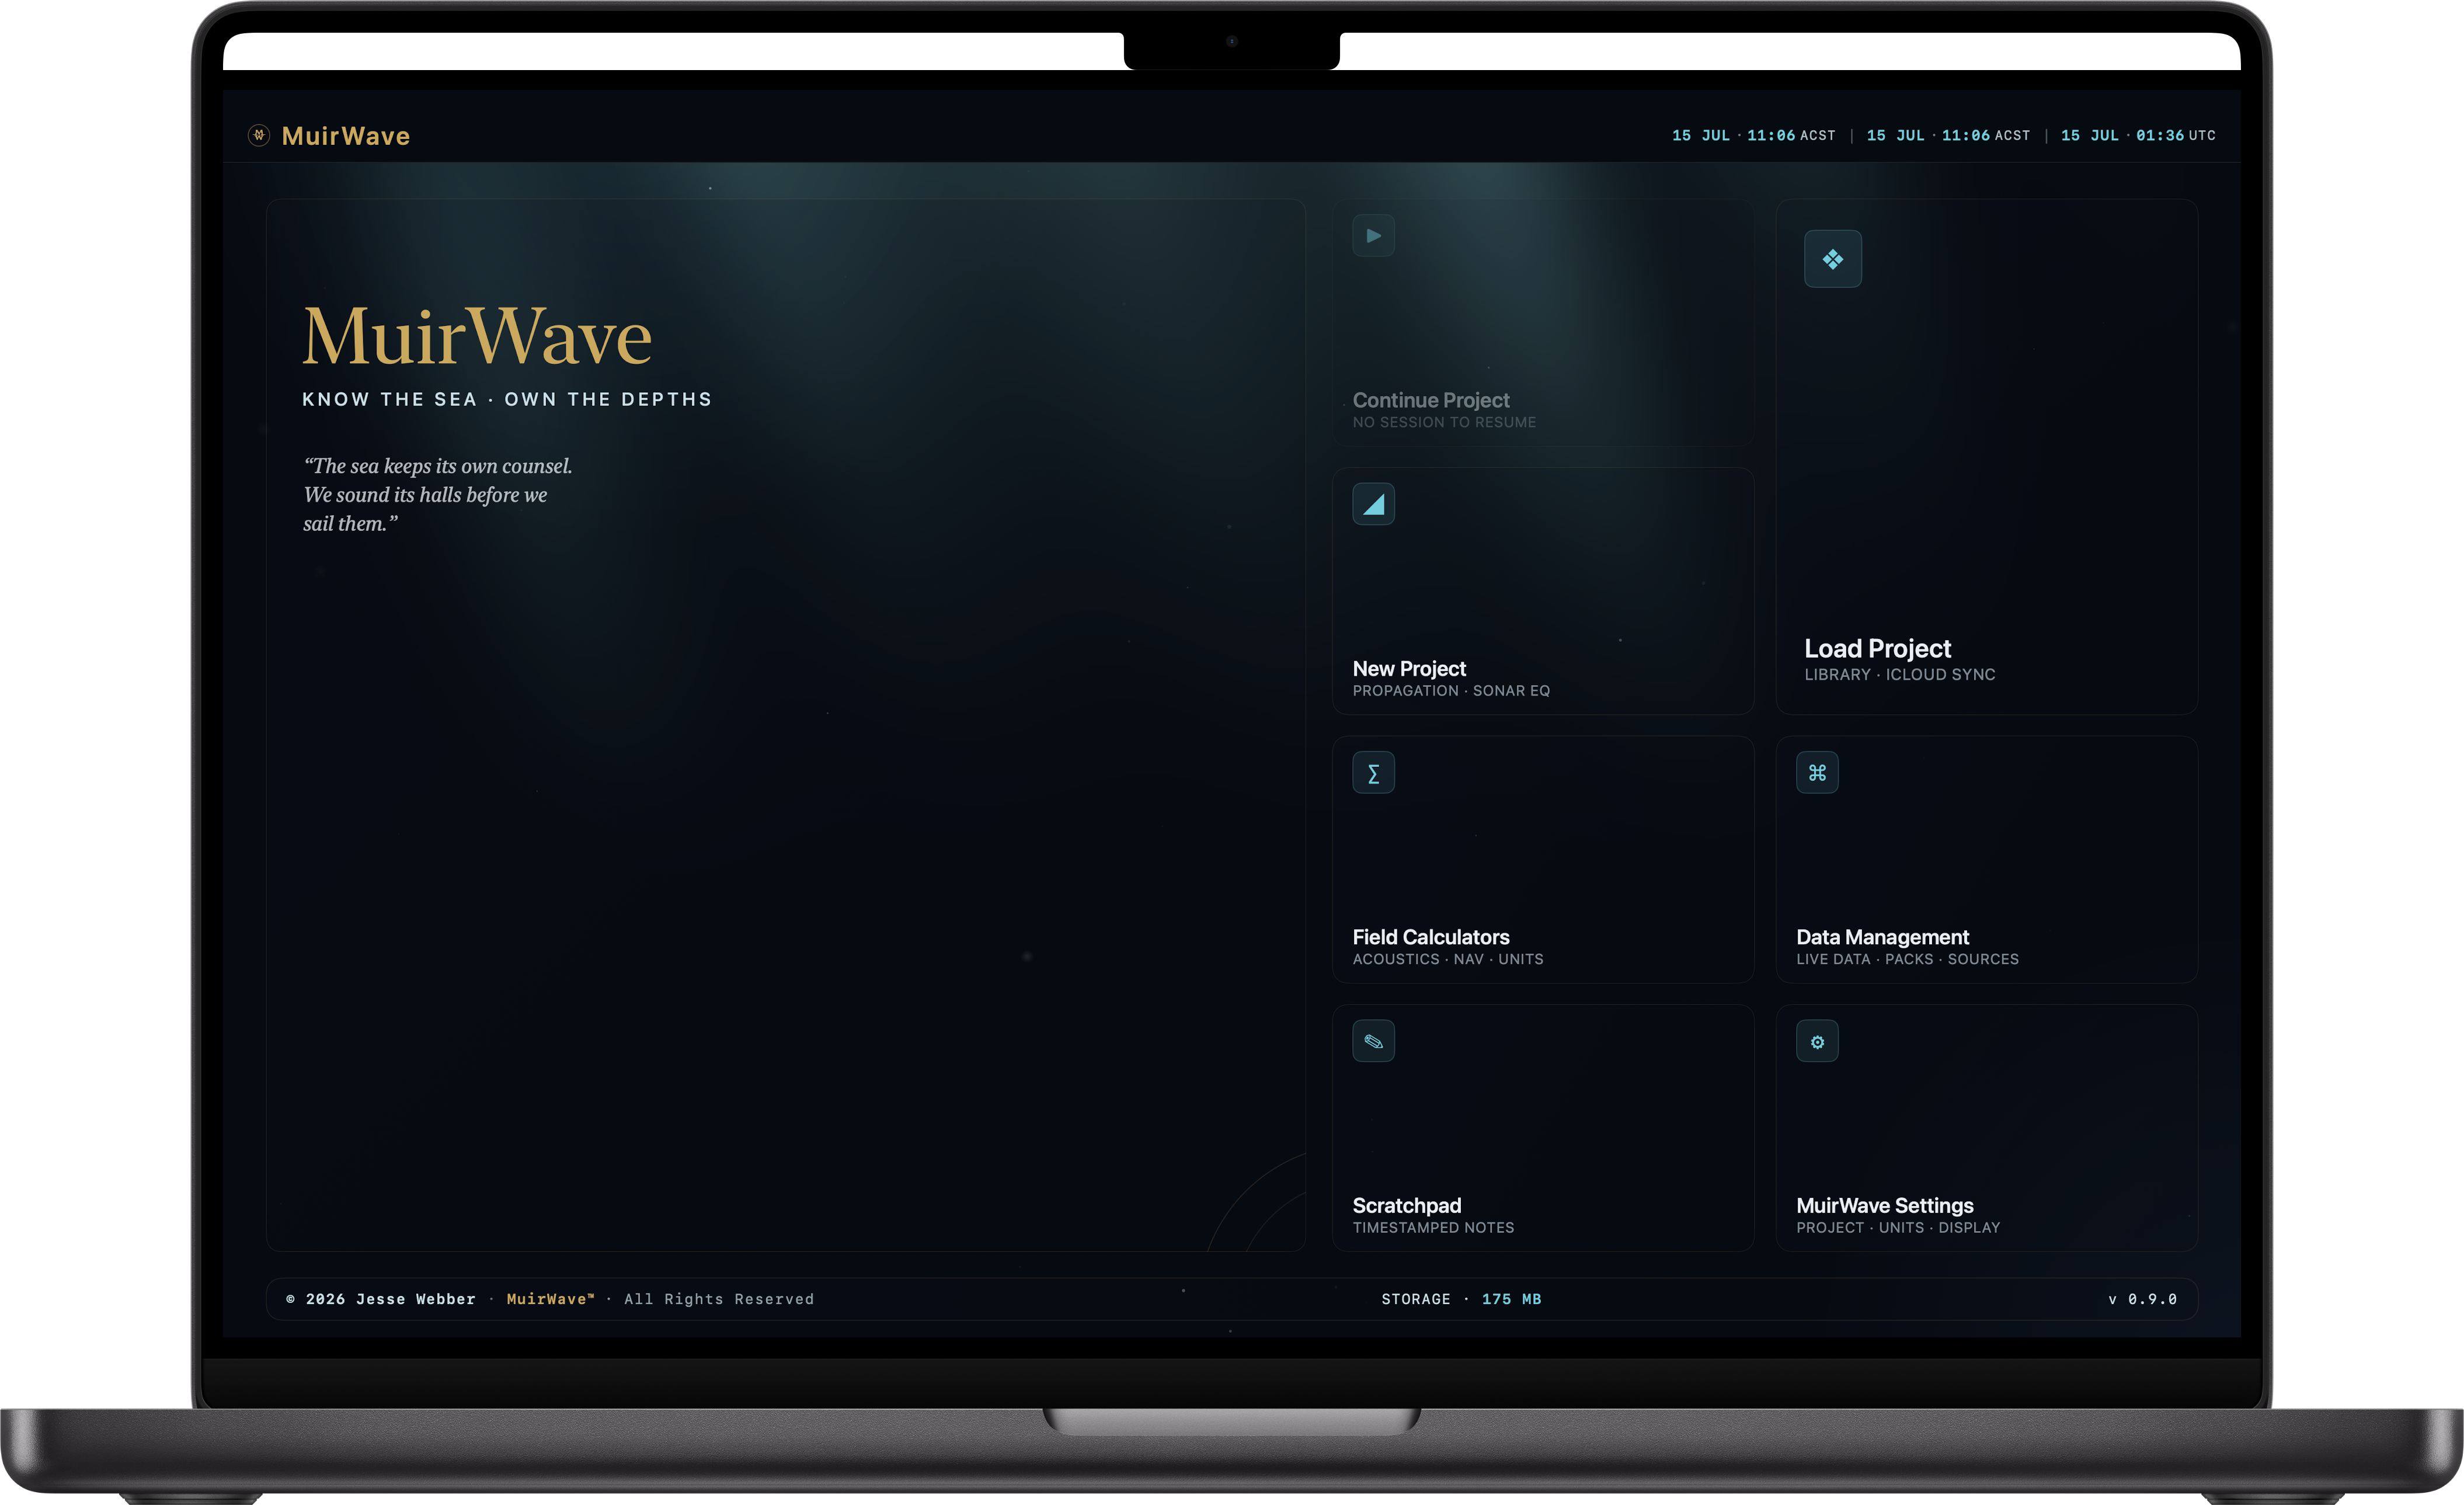Click the second ACST clock readout

pos(1948,135)
